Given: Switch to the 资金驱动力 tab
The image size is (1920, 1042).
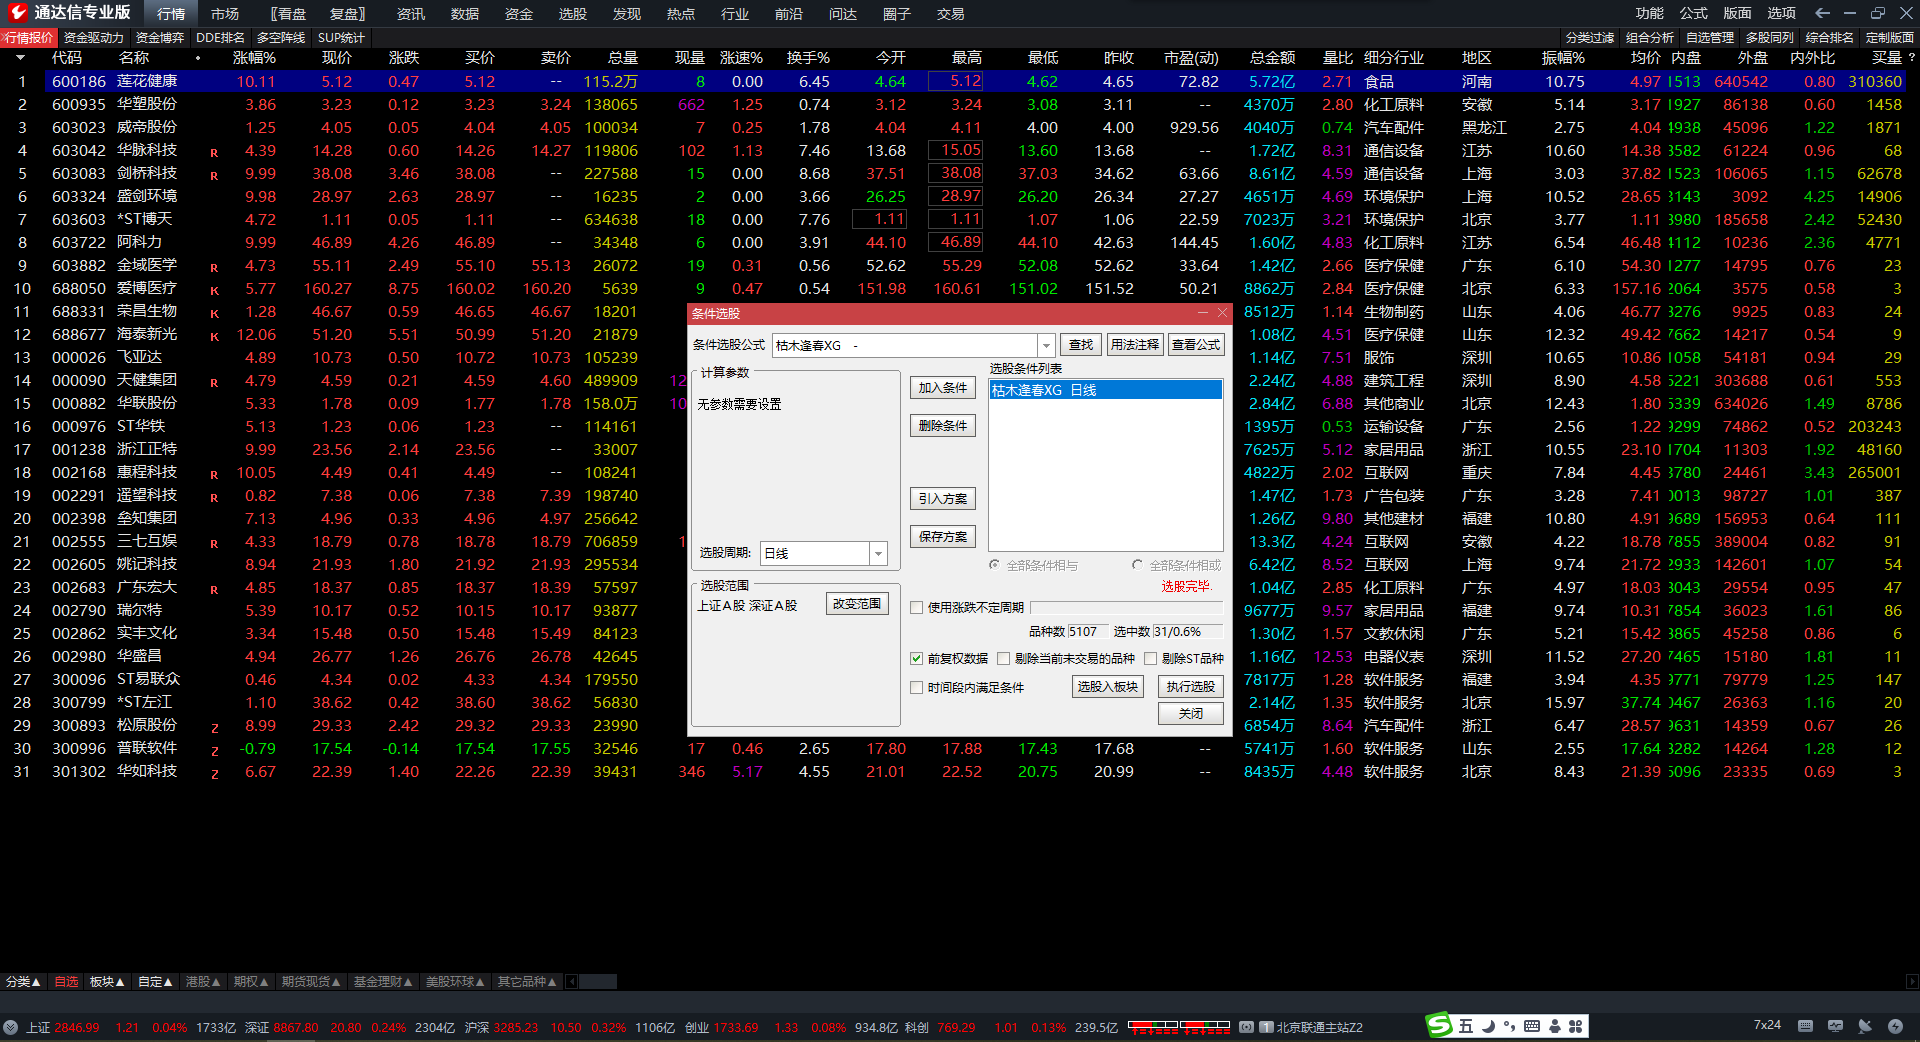Looking at the screenshot, I should [x=93, y=37].
